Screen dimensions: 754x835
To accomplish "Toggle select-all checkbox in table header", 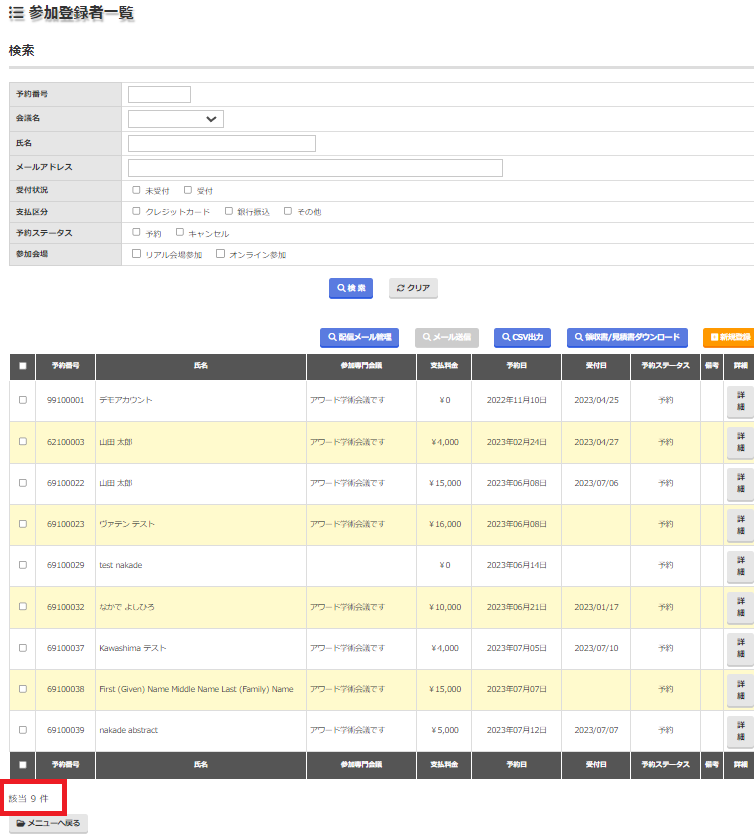I will (x=23, y=366).
